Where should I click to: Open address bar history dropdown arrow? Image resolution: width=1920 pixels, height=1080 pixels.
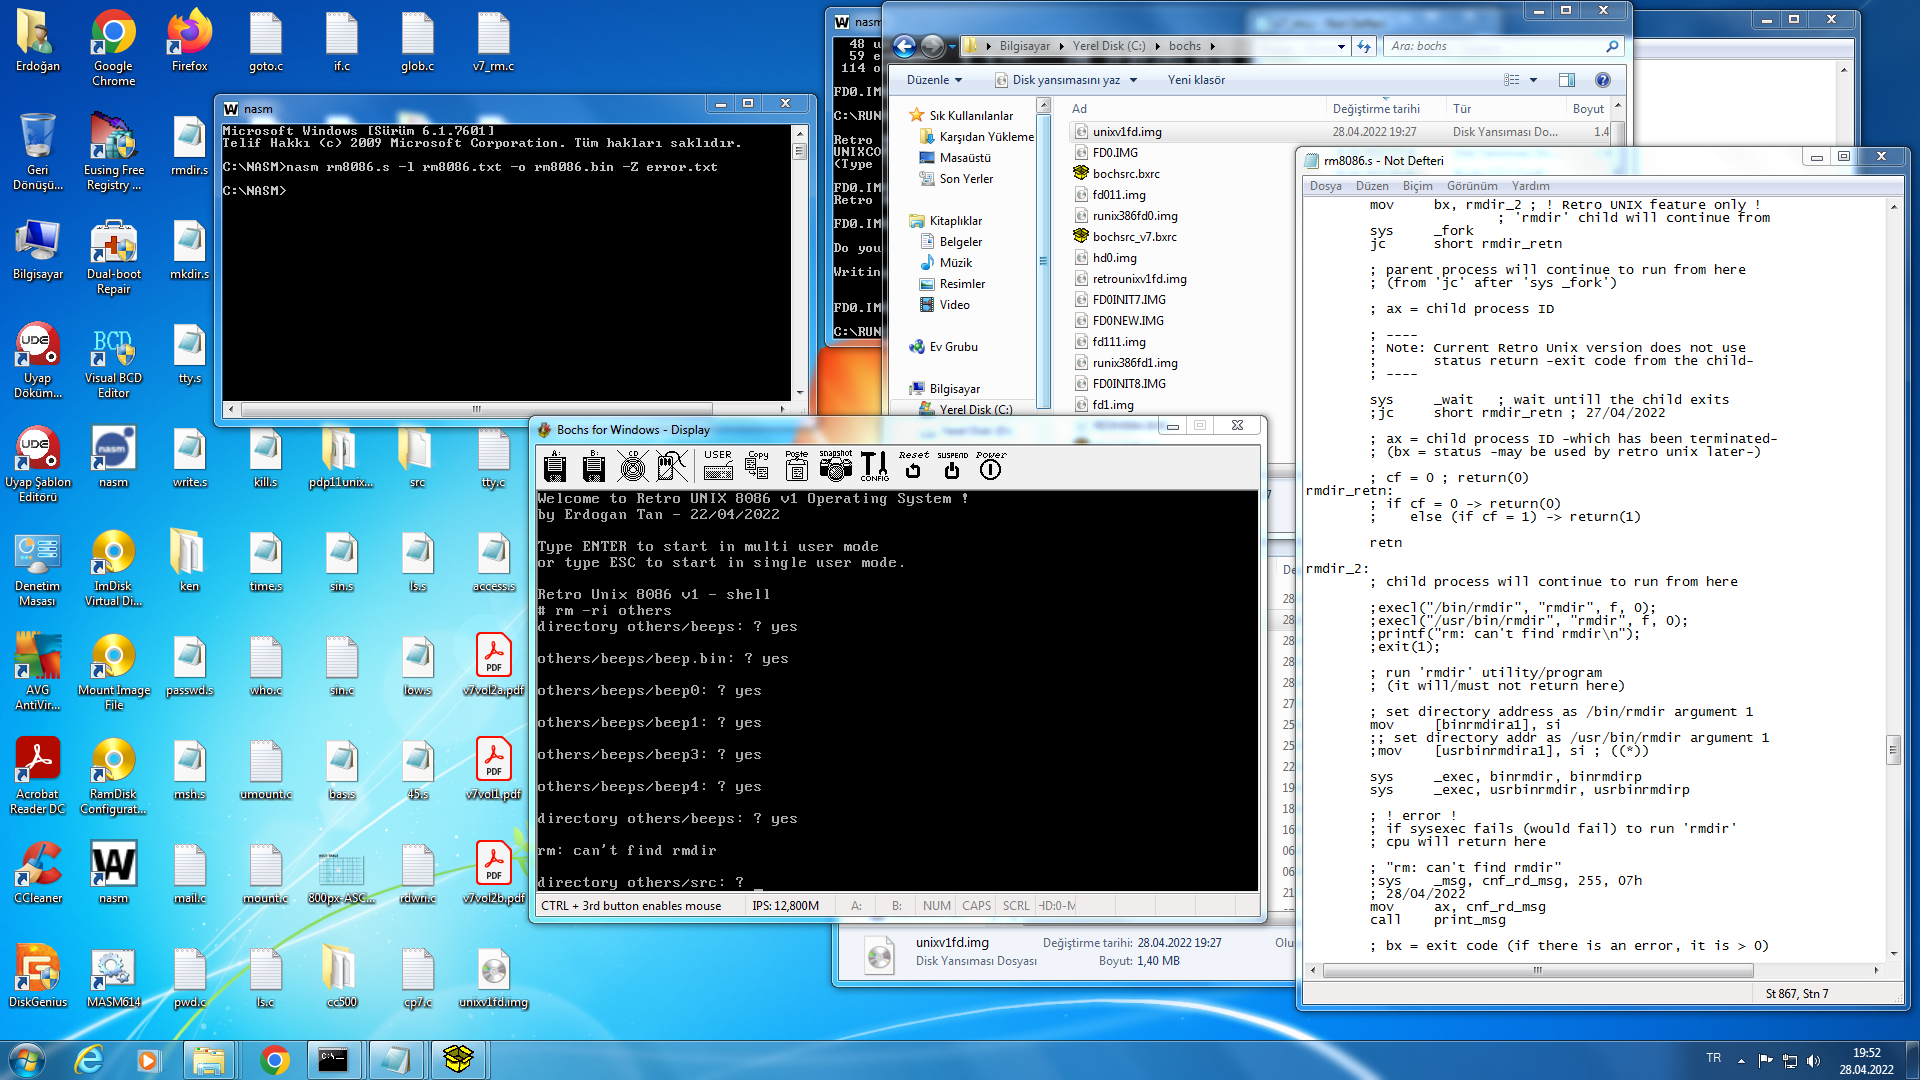pos(1341,46)
